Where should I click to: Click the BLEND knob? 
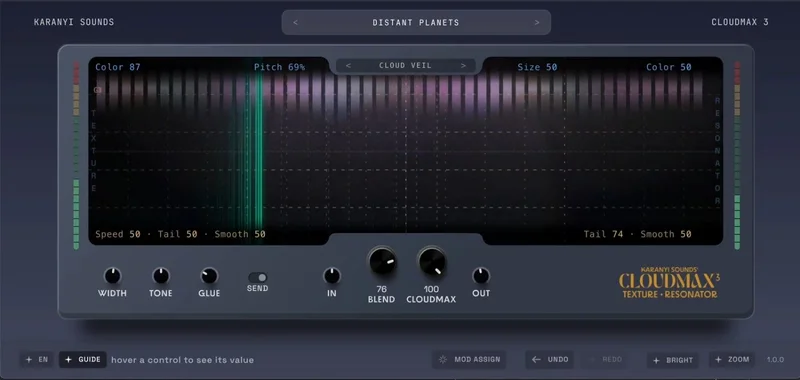click(382, 262)
